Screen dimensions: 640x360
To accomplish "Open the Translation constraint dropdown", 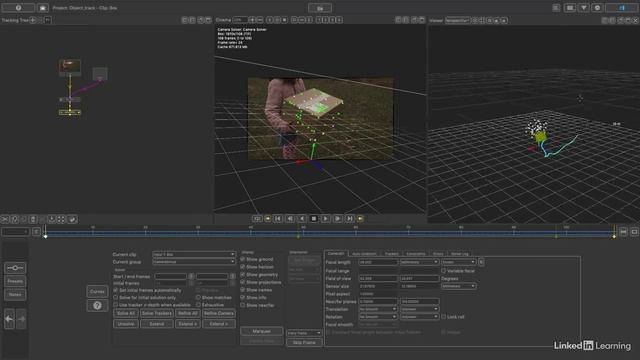I will (419, 309).
